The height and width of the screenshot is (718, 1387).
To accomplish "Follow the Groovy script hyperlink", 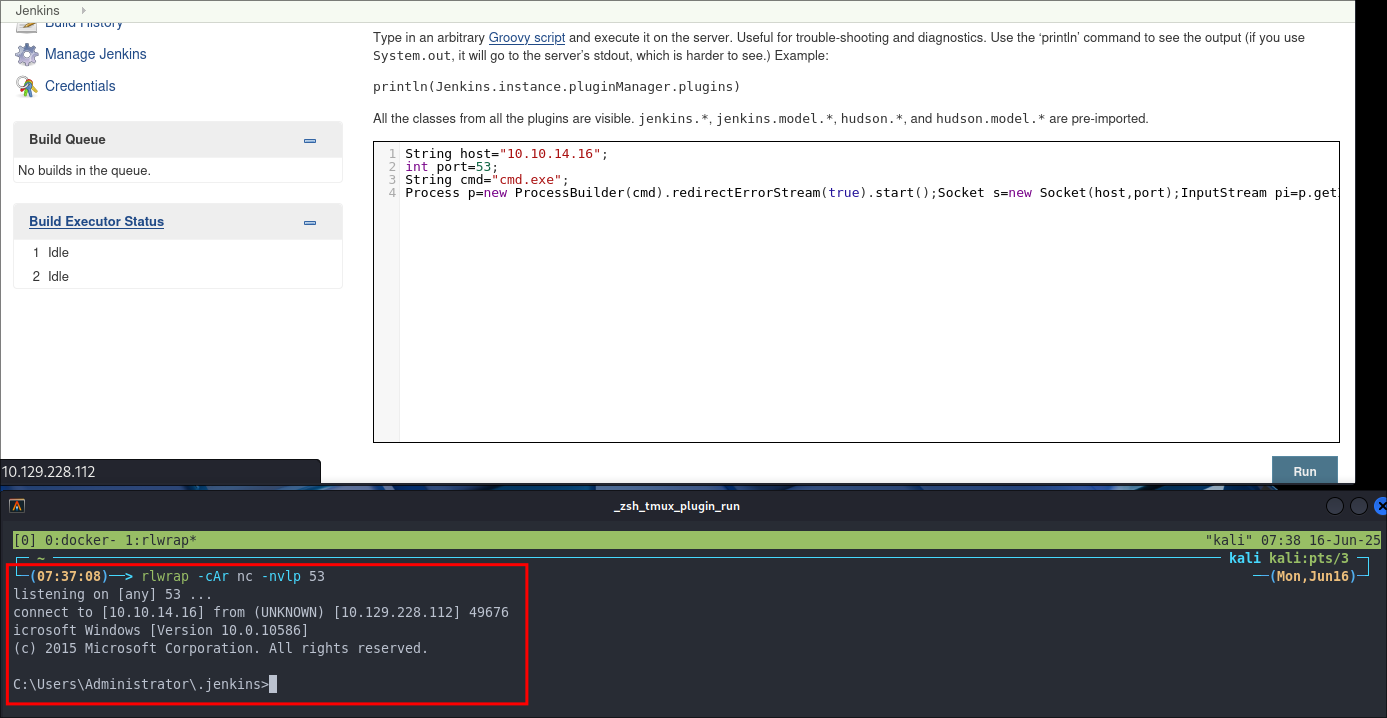I will point(527,38).
